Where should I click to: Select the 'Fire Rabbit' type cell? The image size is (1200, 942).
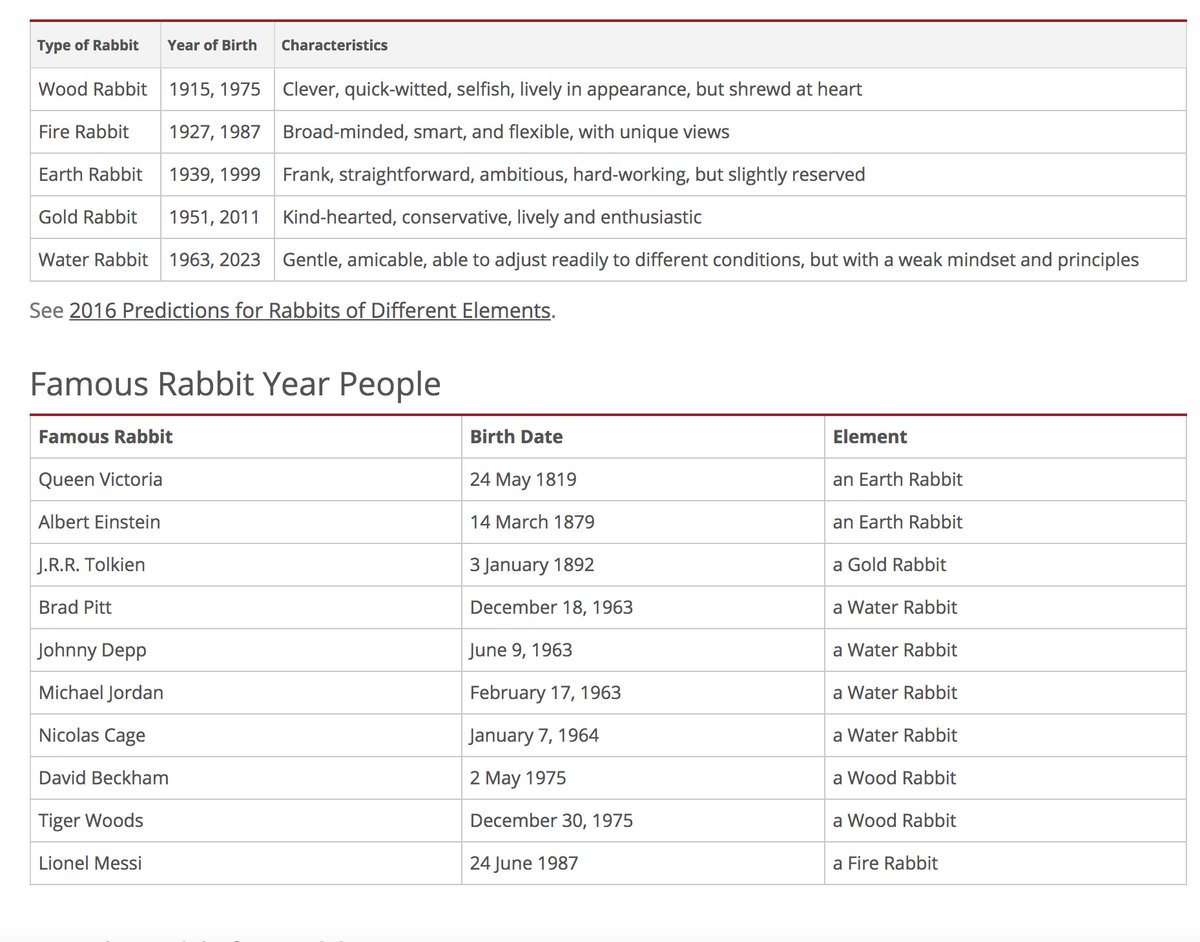point(95,132)
